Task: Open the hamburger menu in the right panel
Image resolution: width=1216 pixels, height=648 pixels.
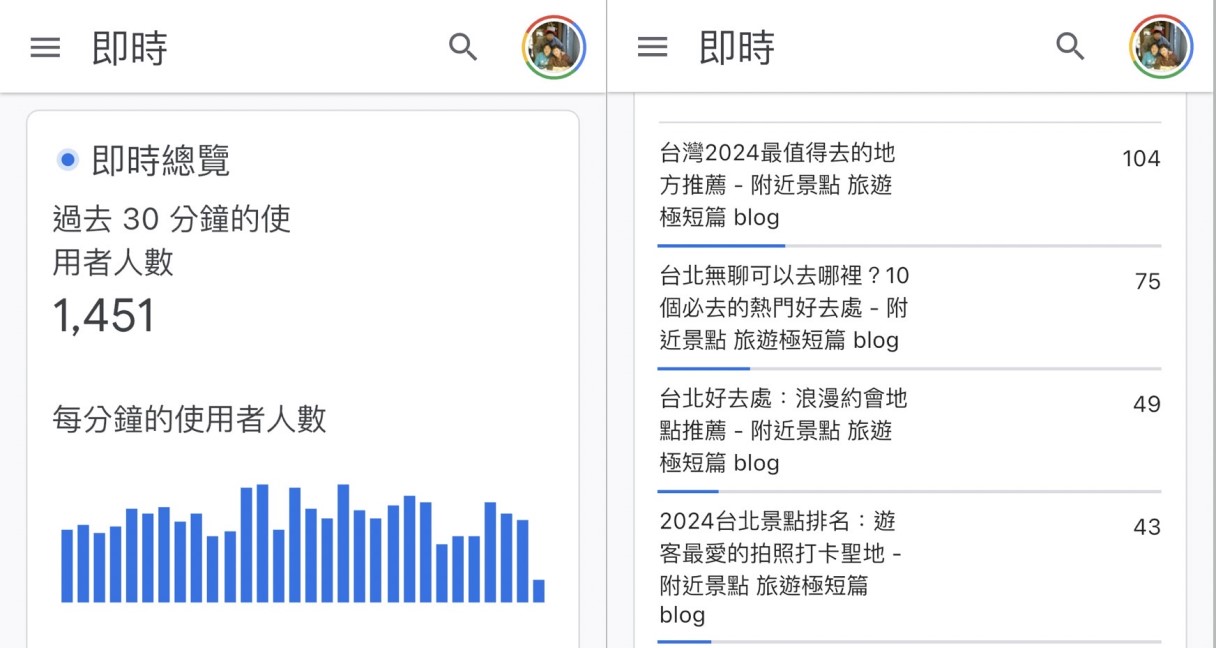Action: point(652,47)
